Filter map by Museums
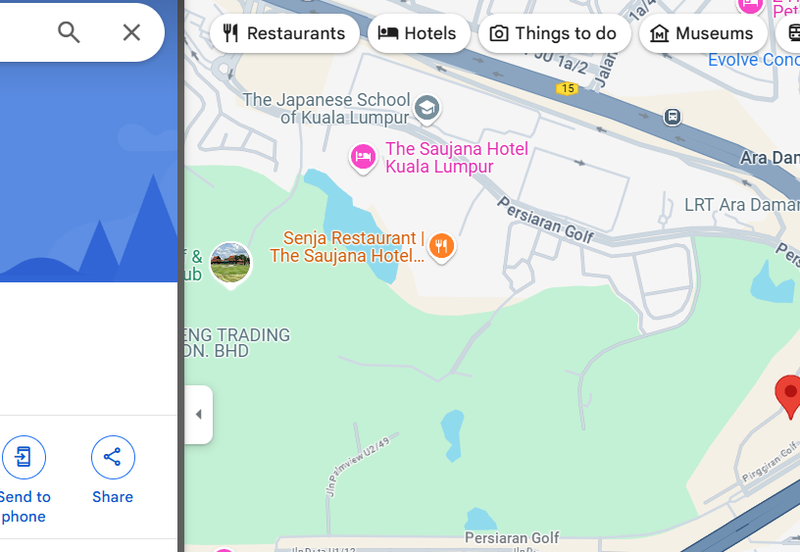 pyautogui.click(x=703, y=34)
